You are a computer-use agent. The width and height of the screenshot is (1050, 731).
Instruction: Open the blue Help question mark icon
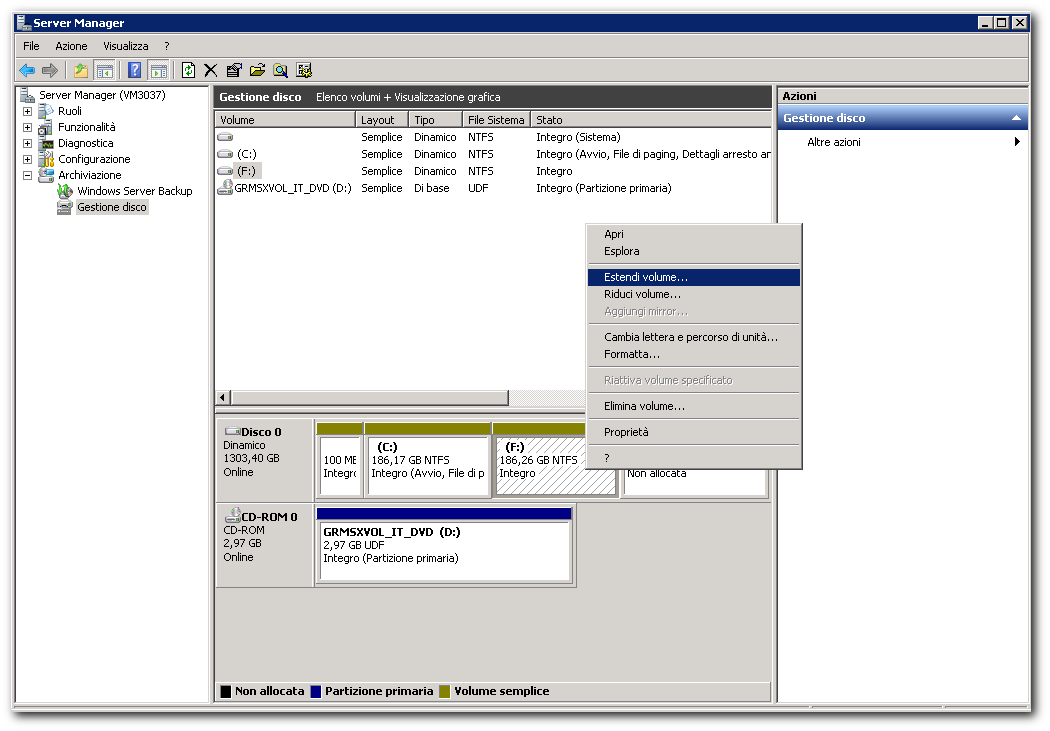coord(135,70)
